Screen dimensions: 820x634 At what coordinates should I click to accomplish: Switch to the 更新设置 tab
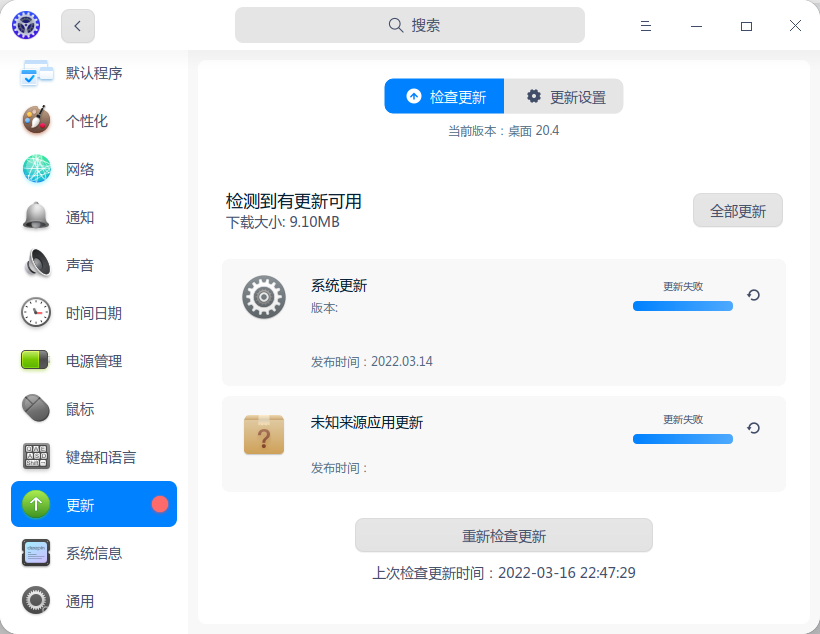pos(564,96)
